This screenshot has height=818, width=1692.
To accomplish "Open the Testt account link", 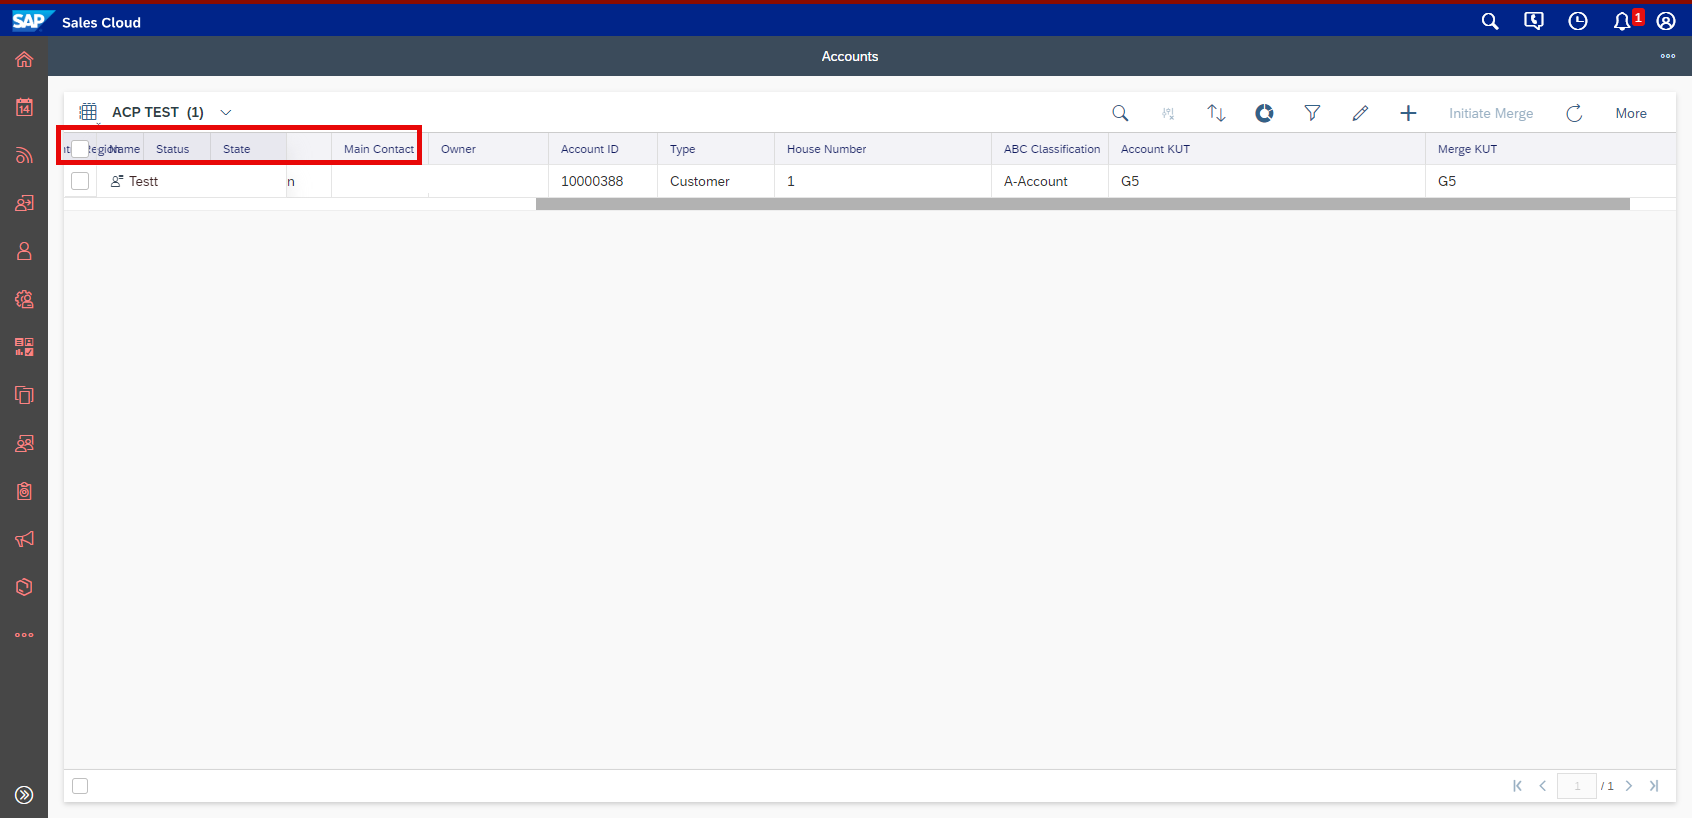I will point(143,181).
